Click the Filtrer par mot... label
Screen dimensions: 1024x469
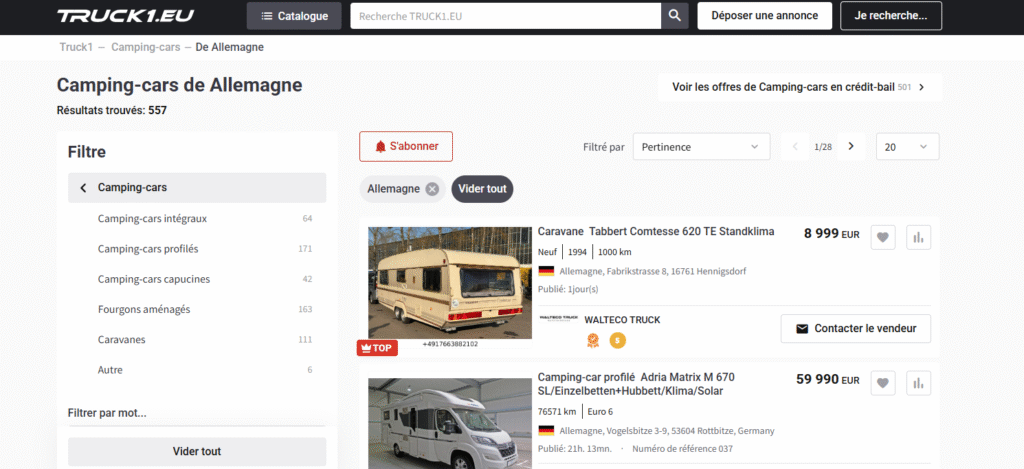pos(107,413)
